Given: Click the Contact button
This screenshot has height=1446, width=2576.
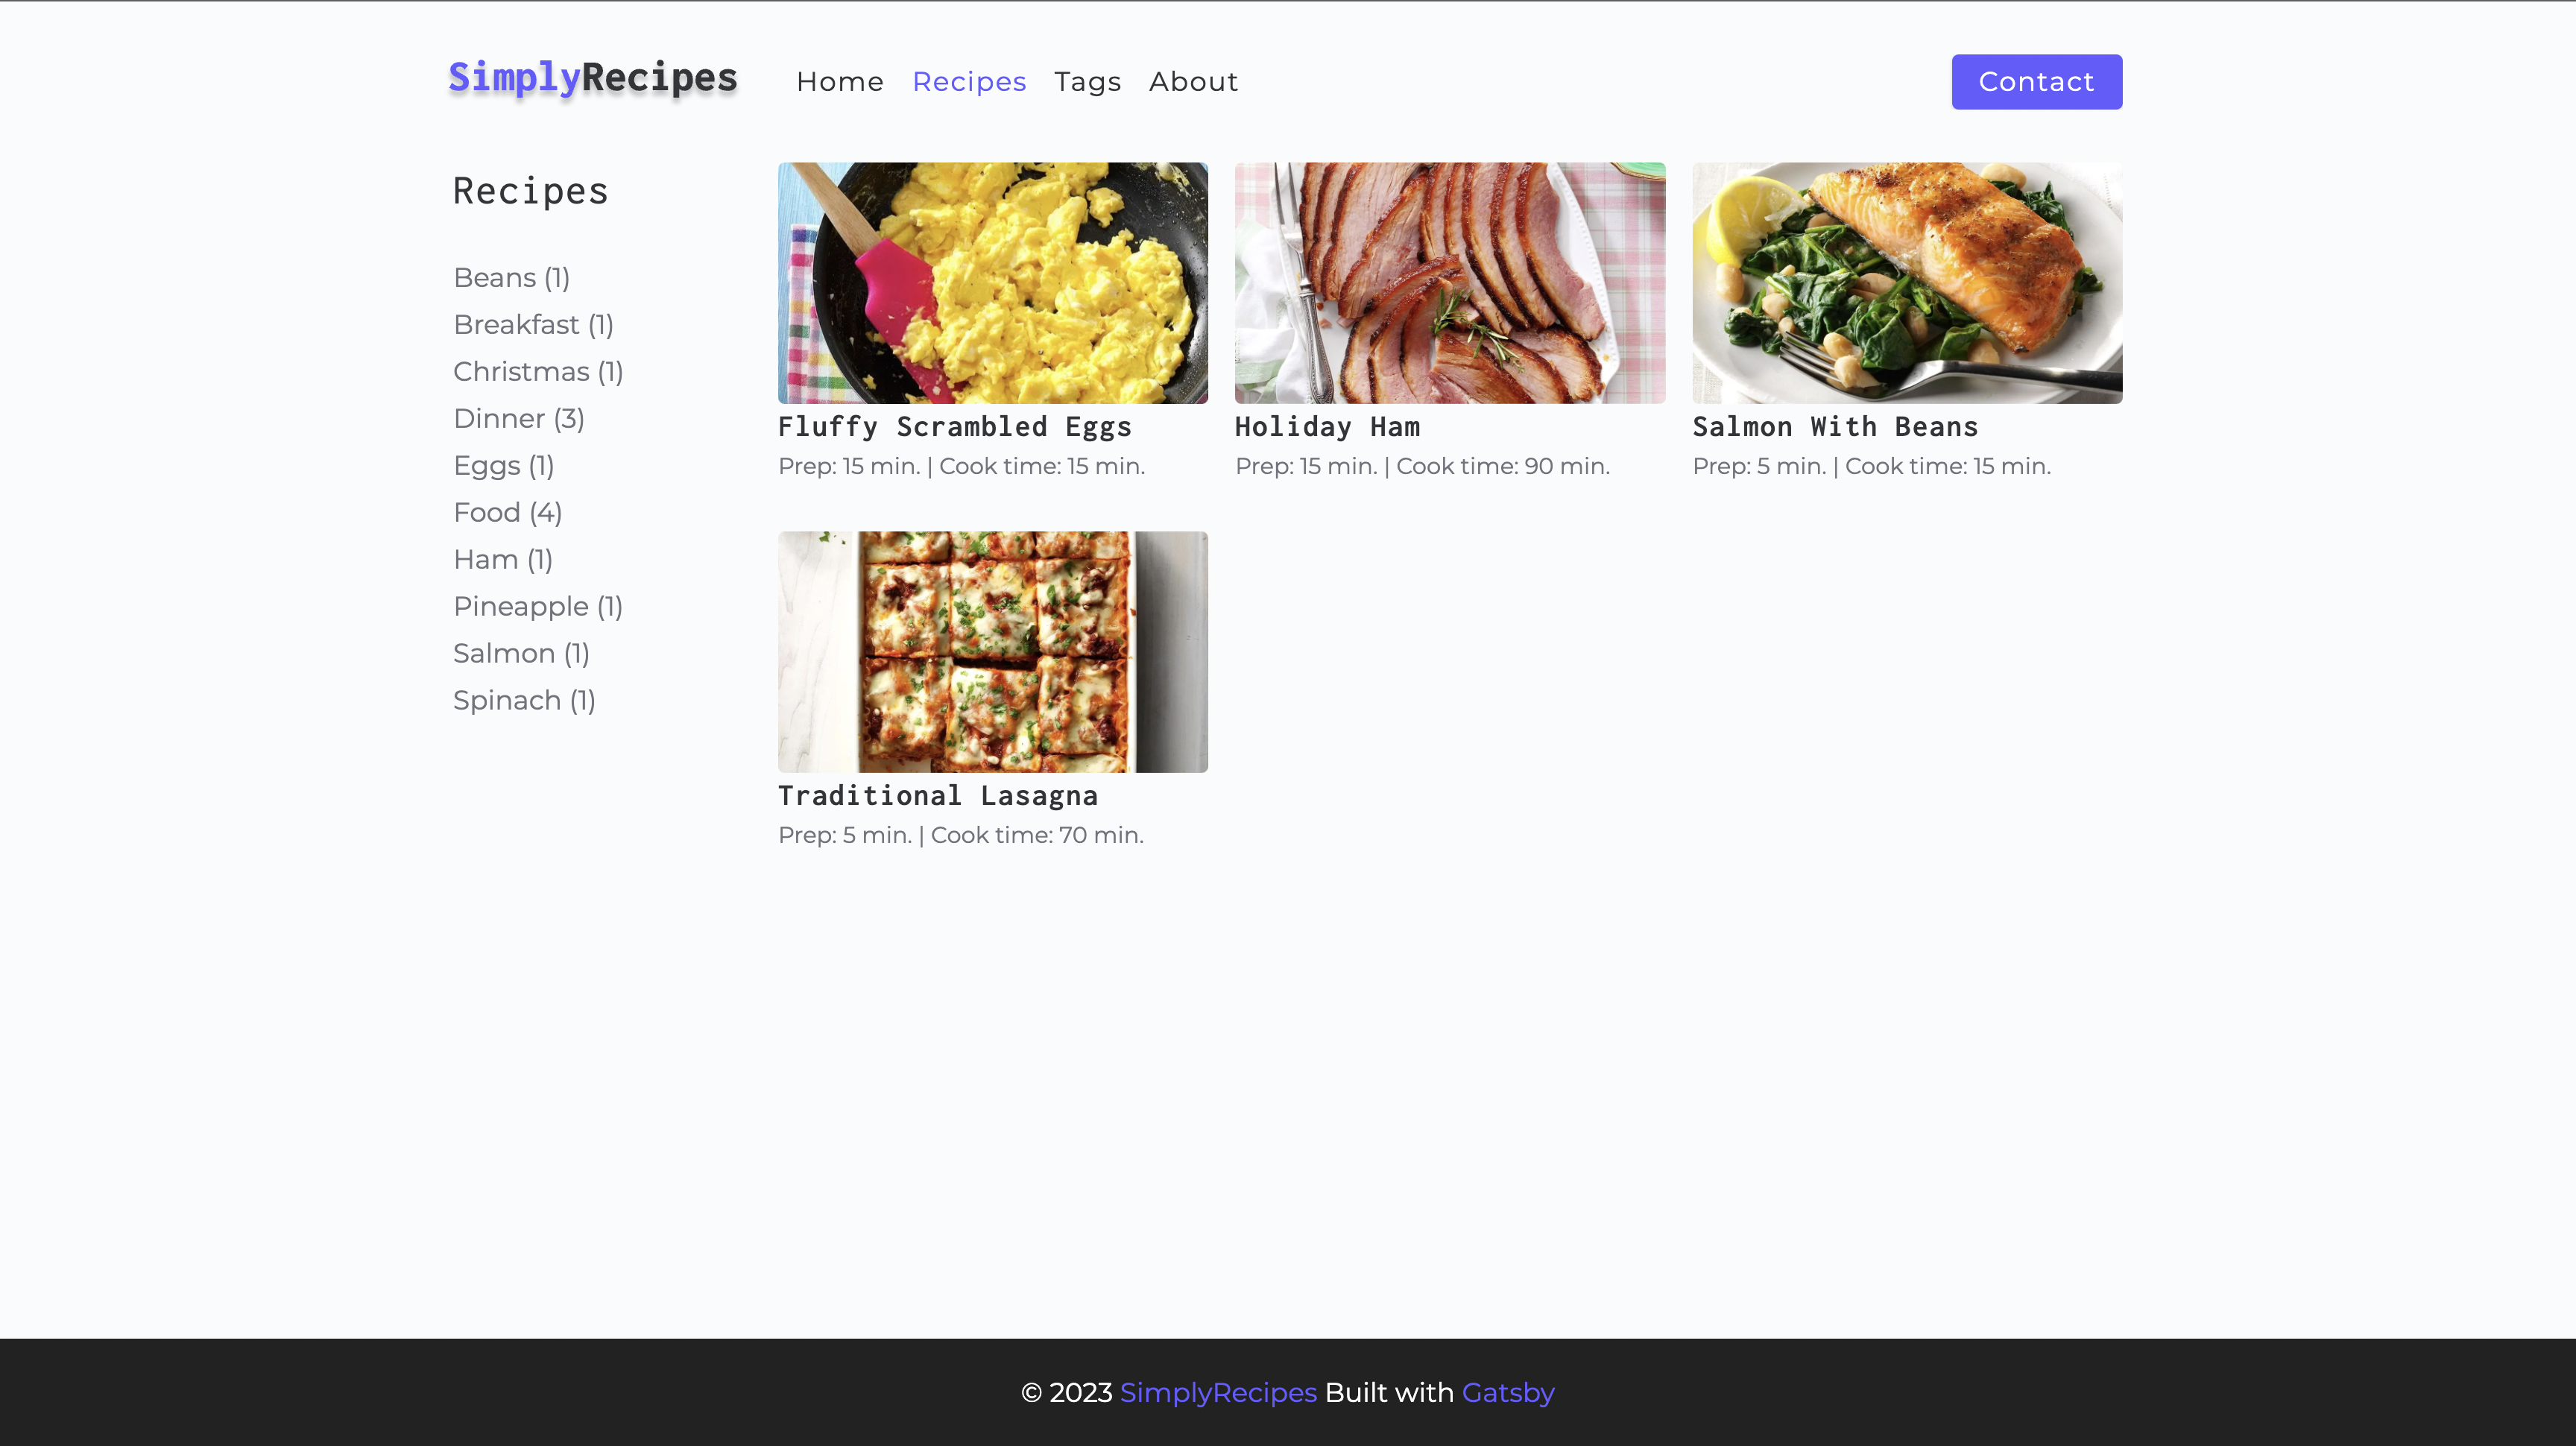Looking at the screenshot, I should click(x=2036, y=82).
